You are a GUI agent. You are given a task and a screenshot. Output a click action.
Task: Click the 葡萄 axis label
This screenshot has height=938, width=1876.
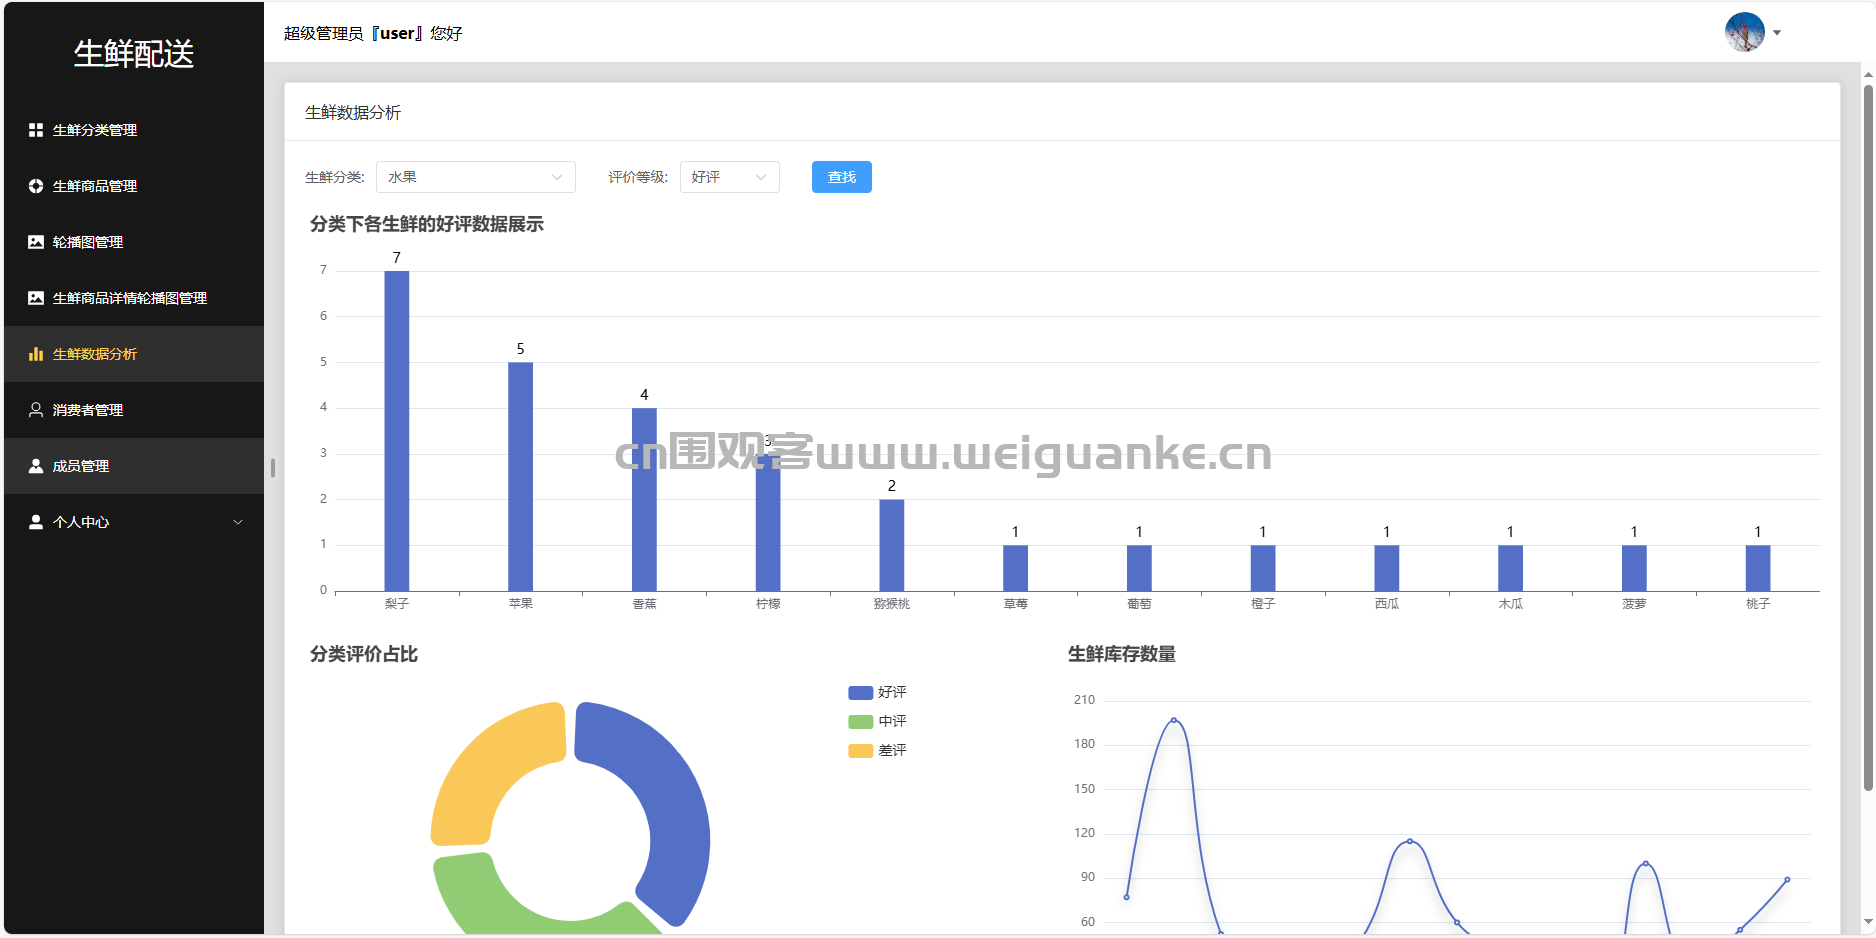click(1139, 604)
